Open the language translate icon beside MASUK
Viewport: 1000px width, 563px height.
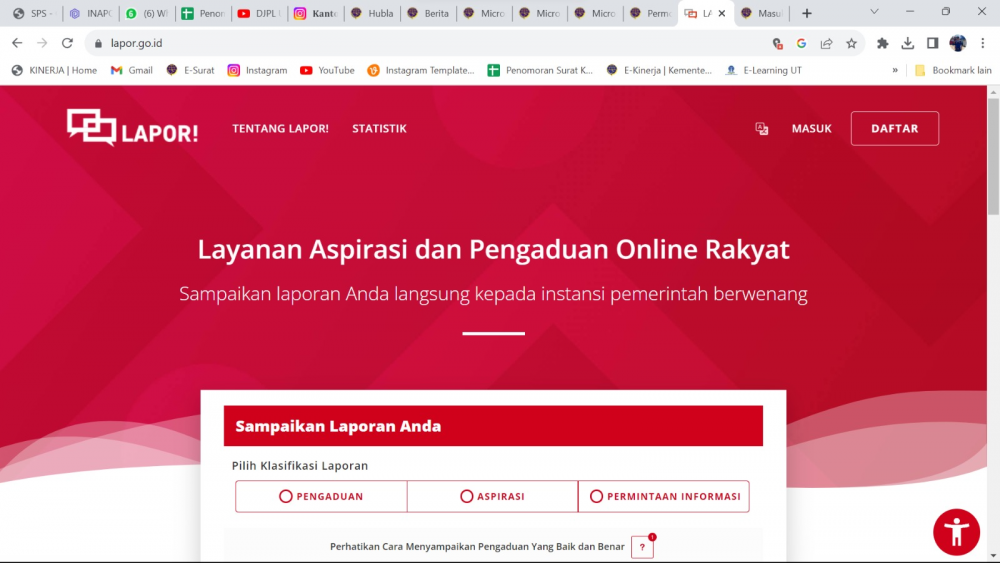pos(761,129)
